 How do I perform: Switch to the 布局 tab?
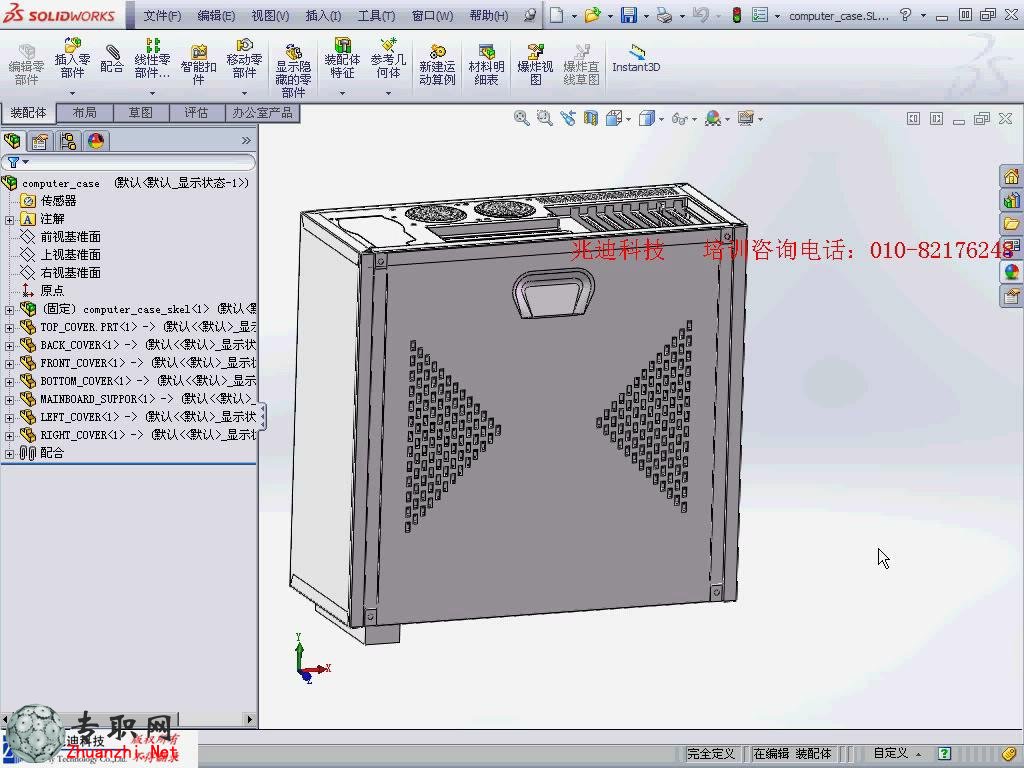84,112
